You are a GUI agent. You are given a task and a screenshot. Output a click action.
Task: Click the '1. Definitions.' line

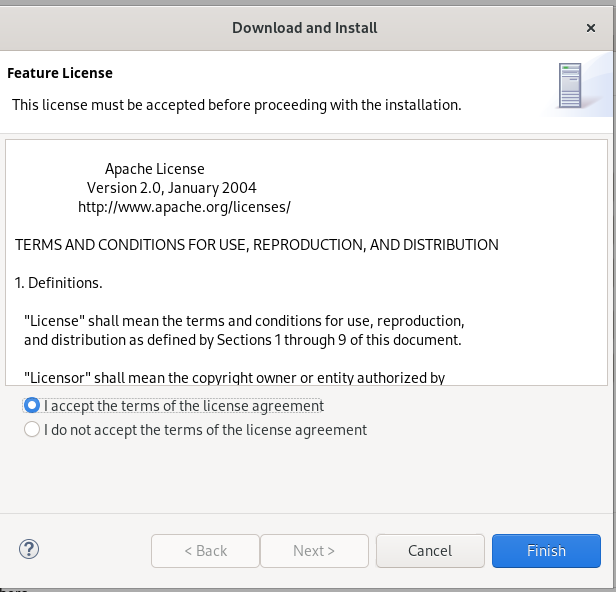point(58,283)
